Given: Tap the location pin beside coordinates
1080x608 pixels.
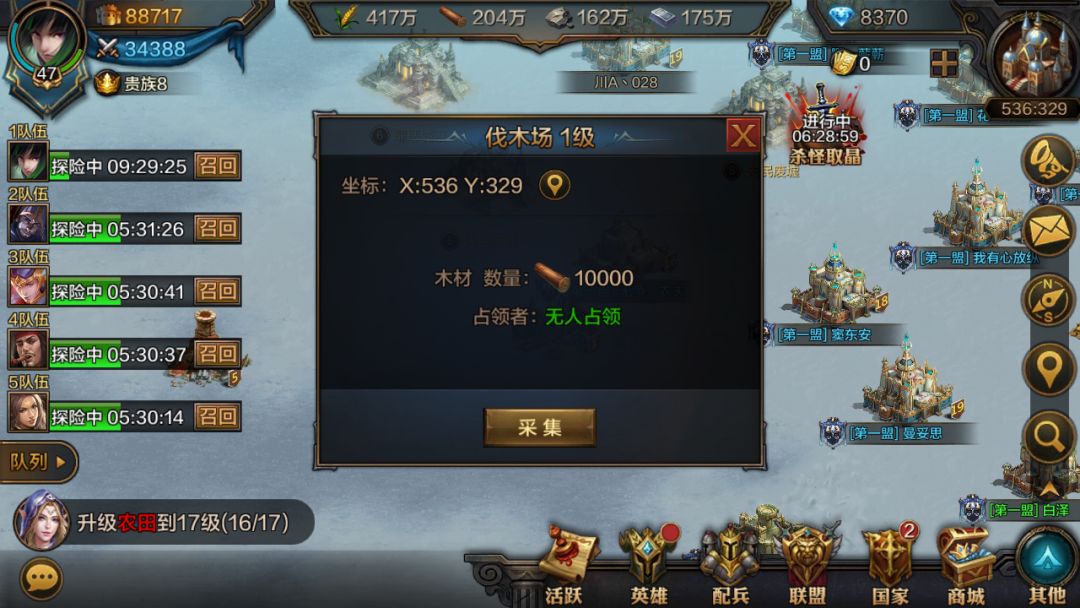Looking at the screenshot, I should tap(554, 185).
